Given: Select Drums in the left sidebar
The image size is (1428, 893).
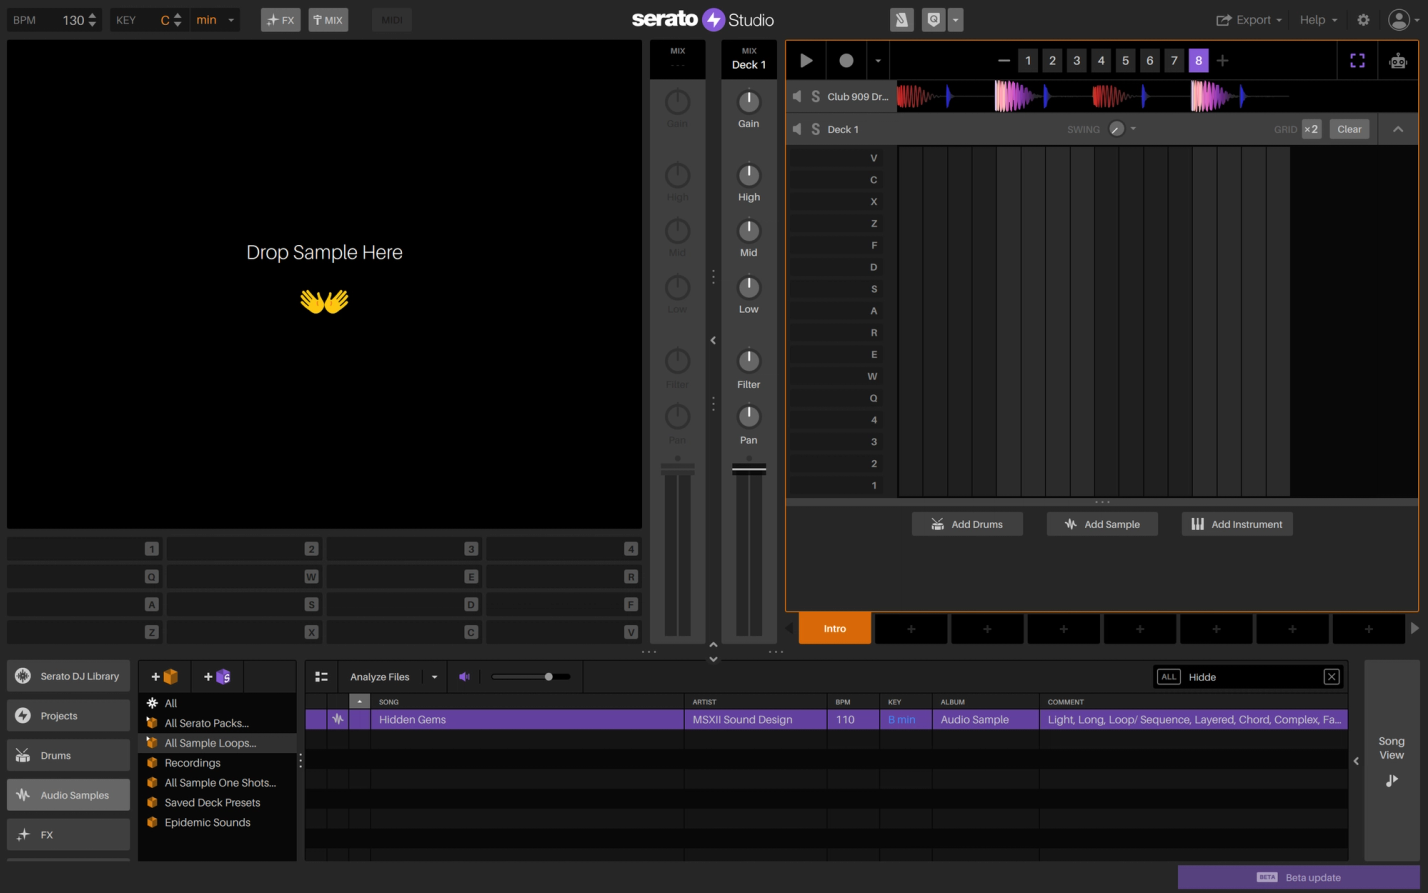Looking at the screenshot, I should click(x=68, y=755).
